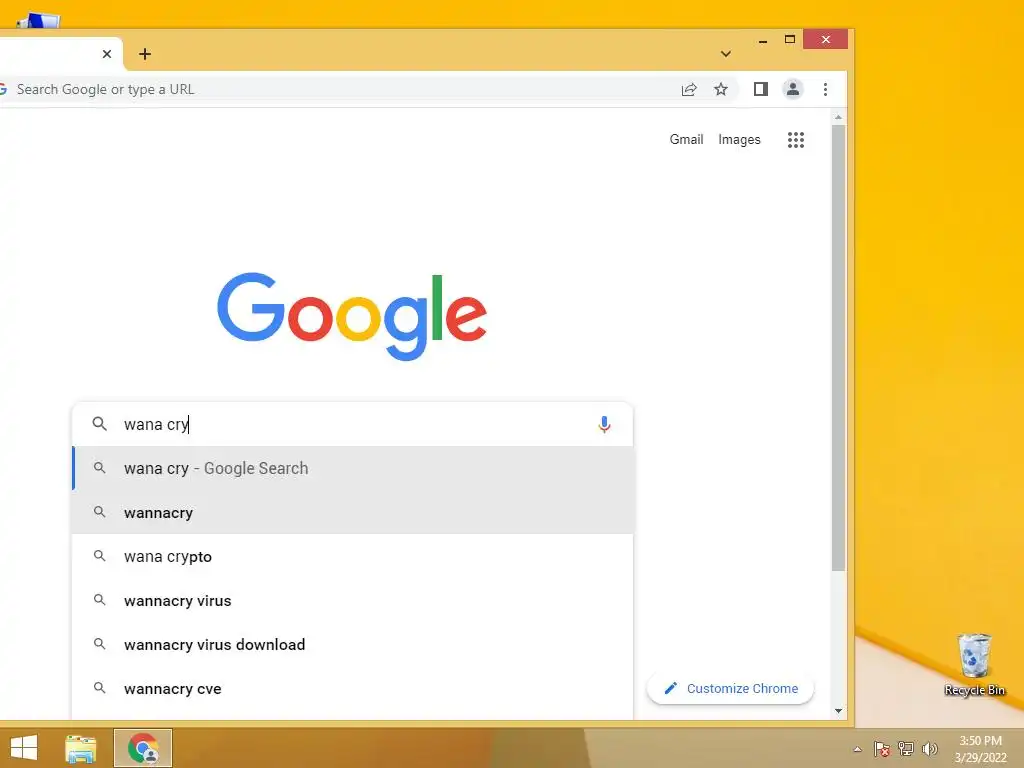The width and height of the screenshot is (1024, 768).
Task: Open a new tab with plus button
Action: pyautogui.click(x=145, y=54)
